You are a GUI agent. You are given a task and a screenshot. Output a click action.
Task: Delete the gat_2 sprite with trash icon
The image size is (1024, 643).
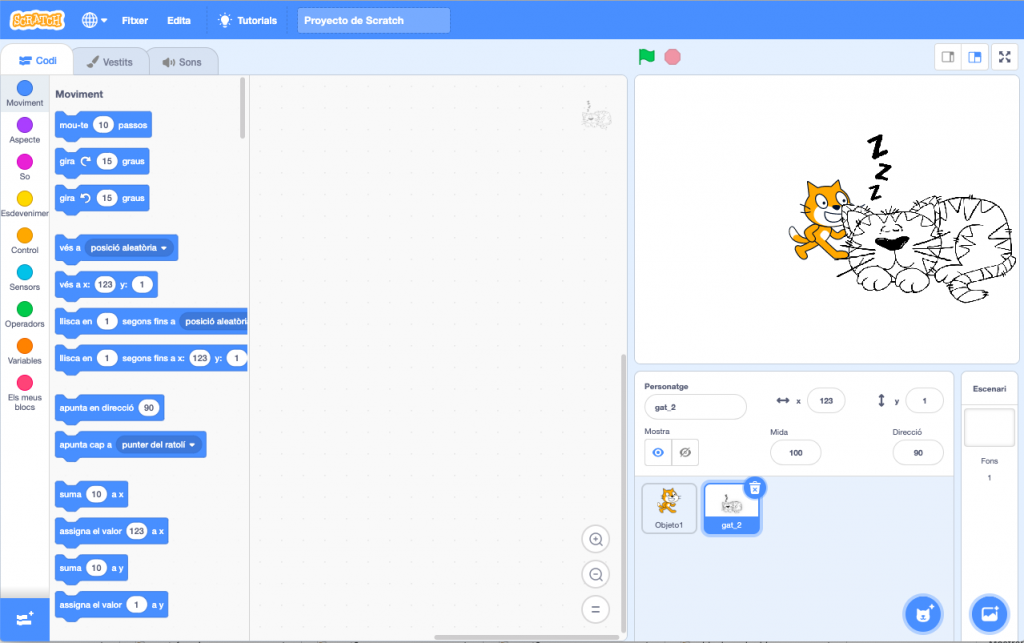pos(755,487)
